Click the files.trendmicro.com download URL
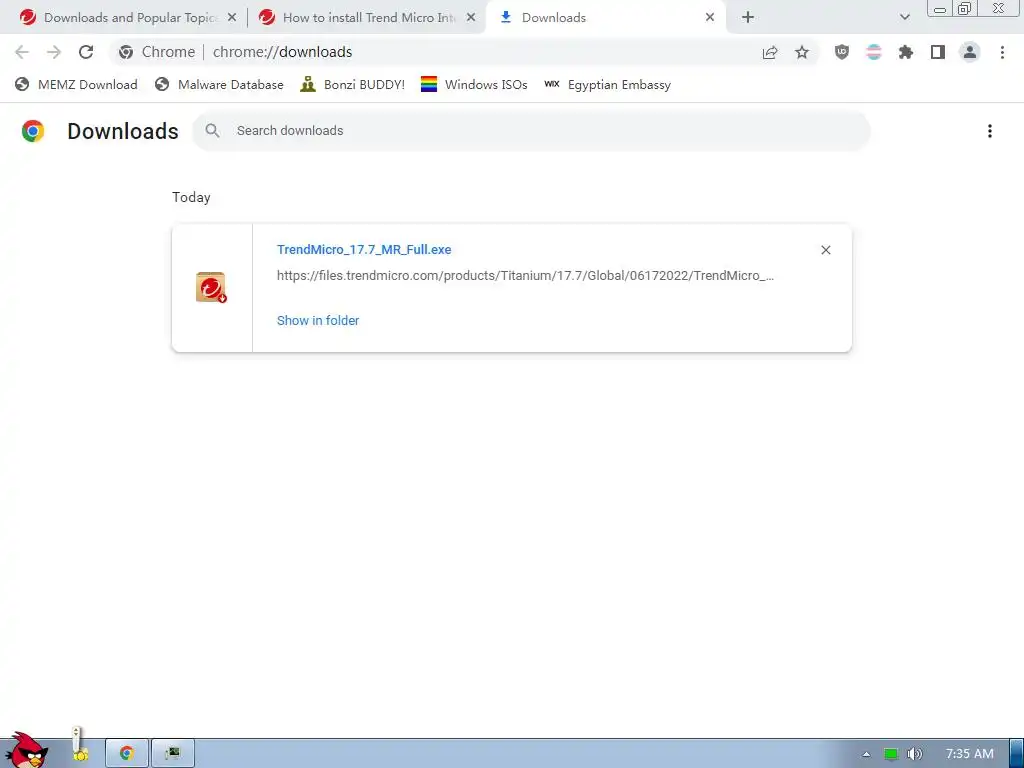This screenshot has height=768, width=1024. [525, 276]
